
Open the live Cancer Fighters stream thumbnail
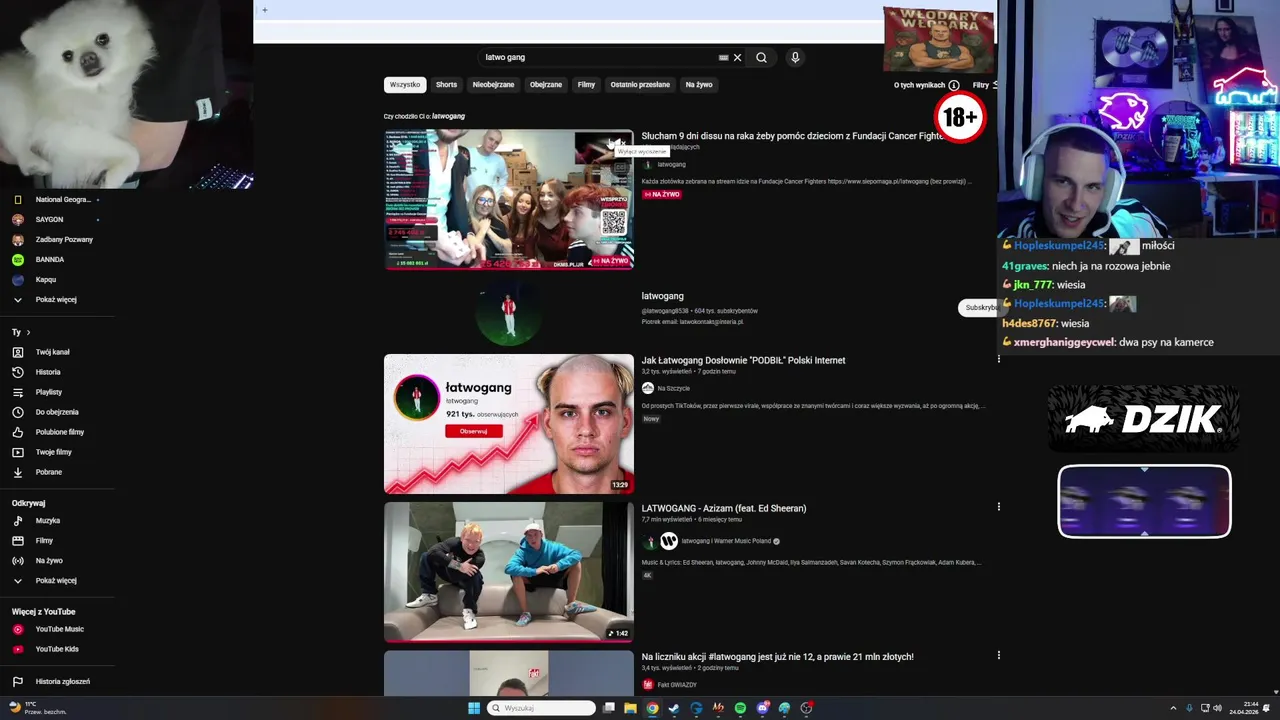[x=508, y=199]
